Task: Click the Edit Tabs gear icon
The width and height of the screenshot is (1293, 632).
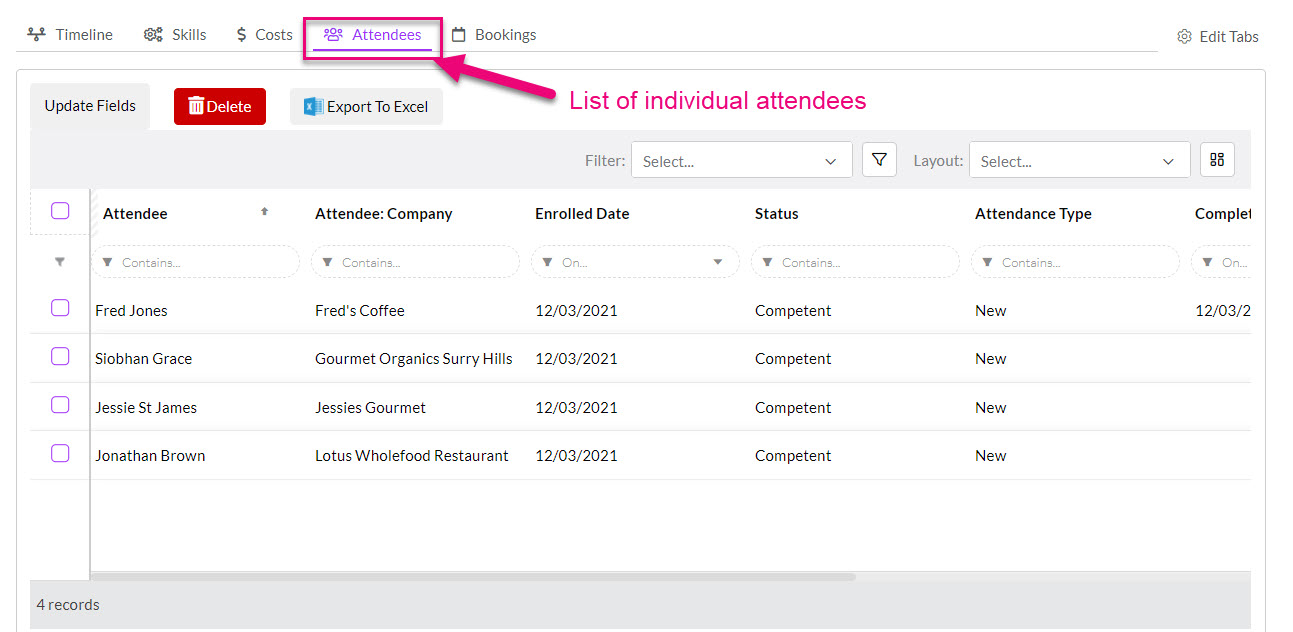Action: (x=1184, y=37)
